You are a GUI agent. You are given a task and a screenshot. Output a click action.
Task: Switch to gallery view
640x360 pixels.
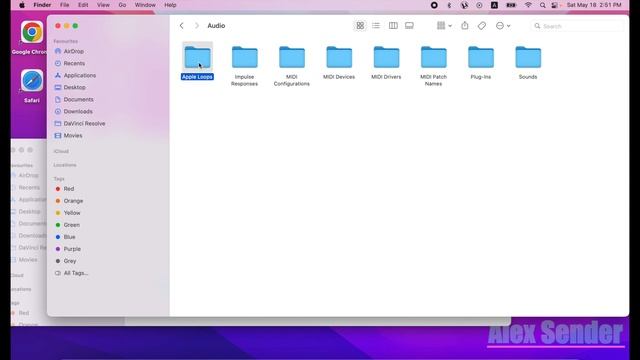click(x=409, y=26)
